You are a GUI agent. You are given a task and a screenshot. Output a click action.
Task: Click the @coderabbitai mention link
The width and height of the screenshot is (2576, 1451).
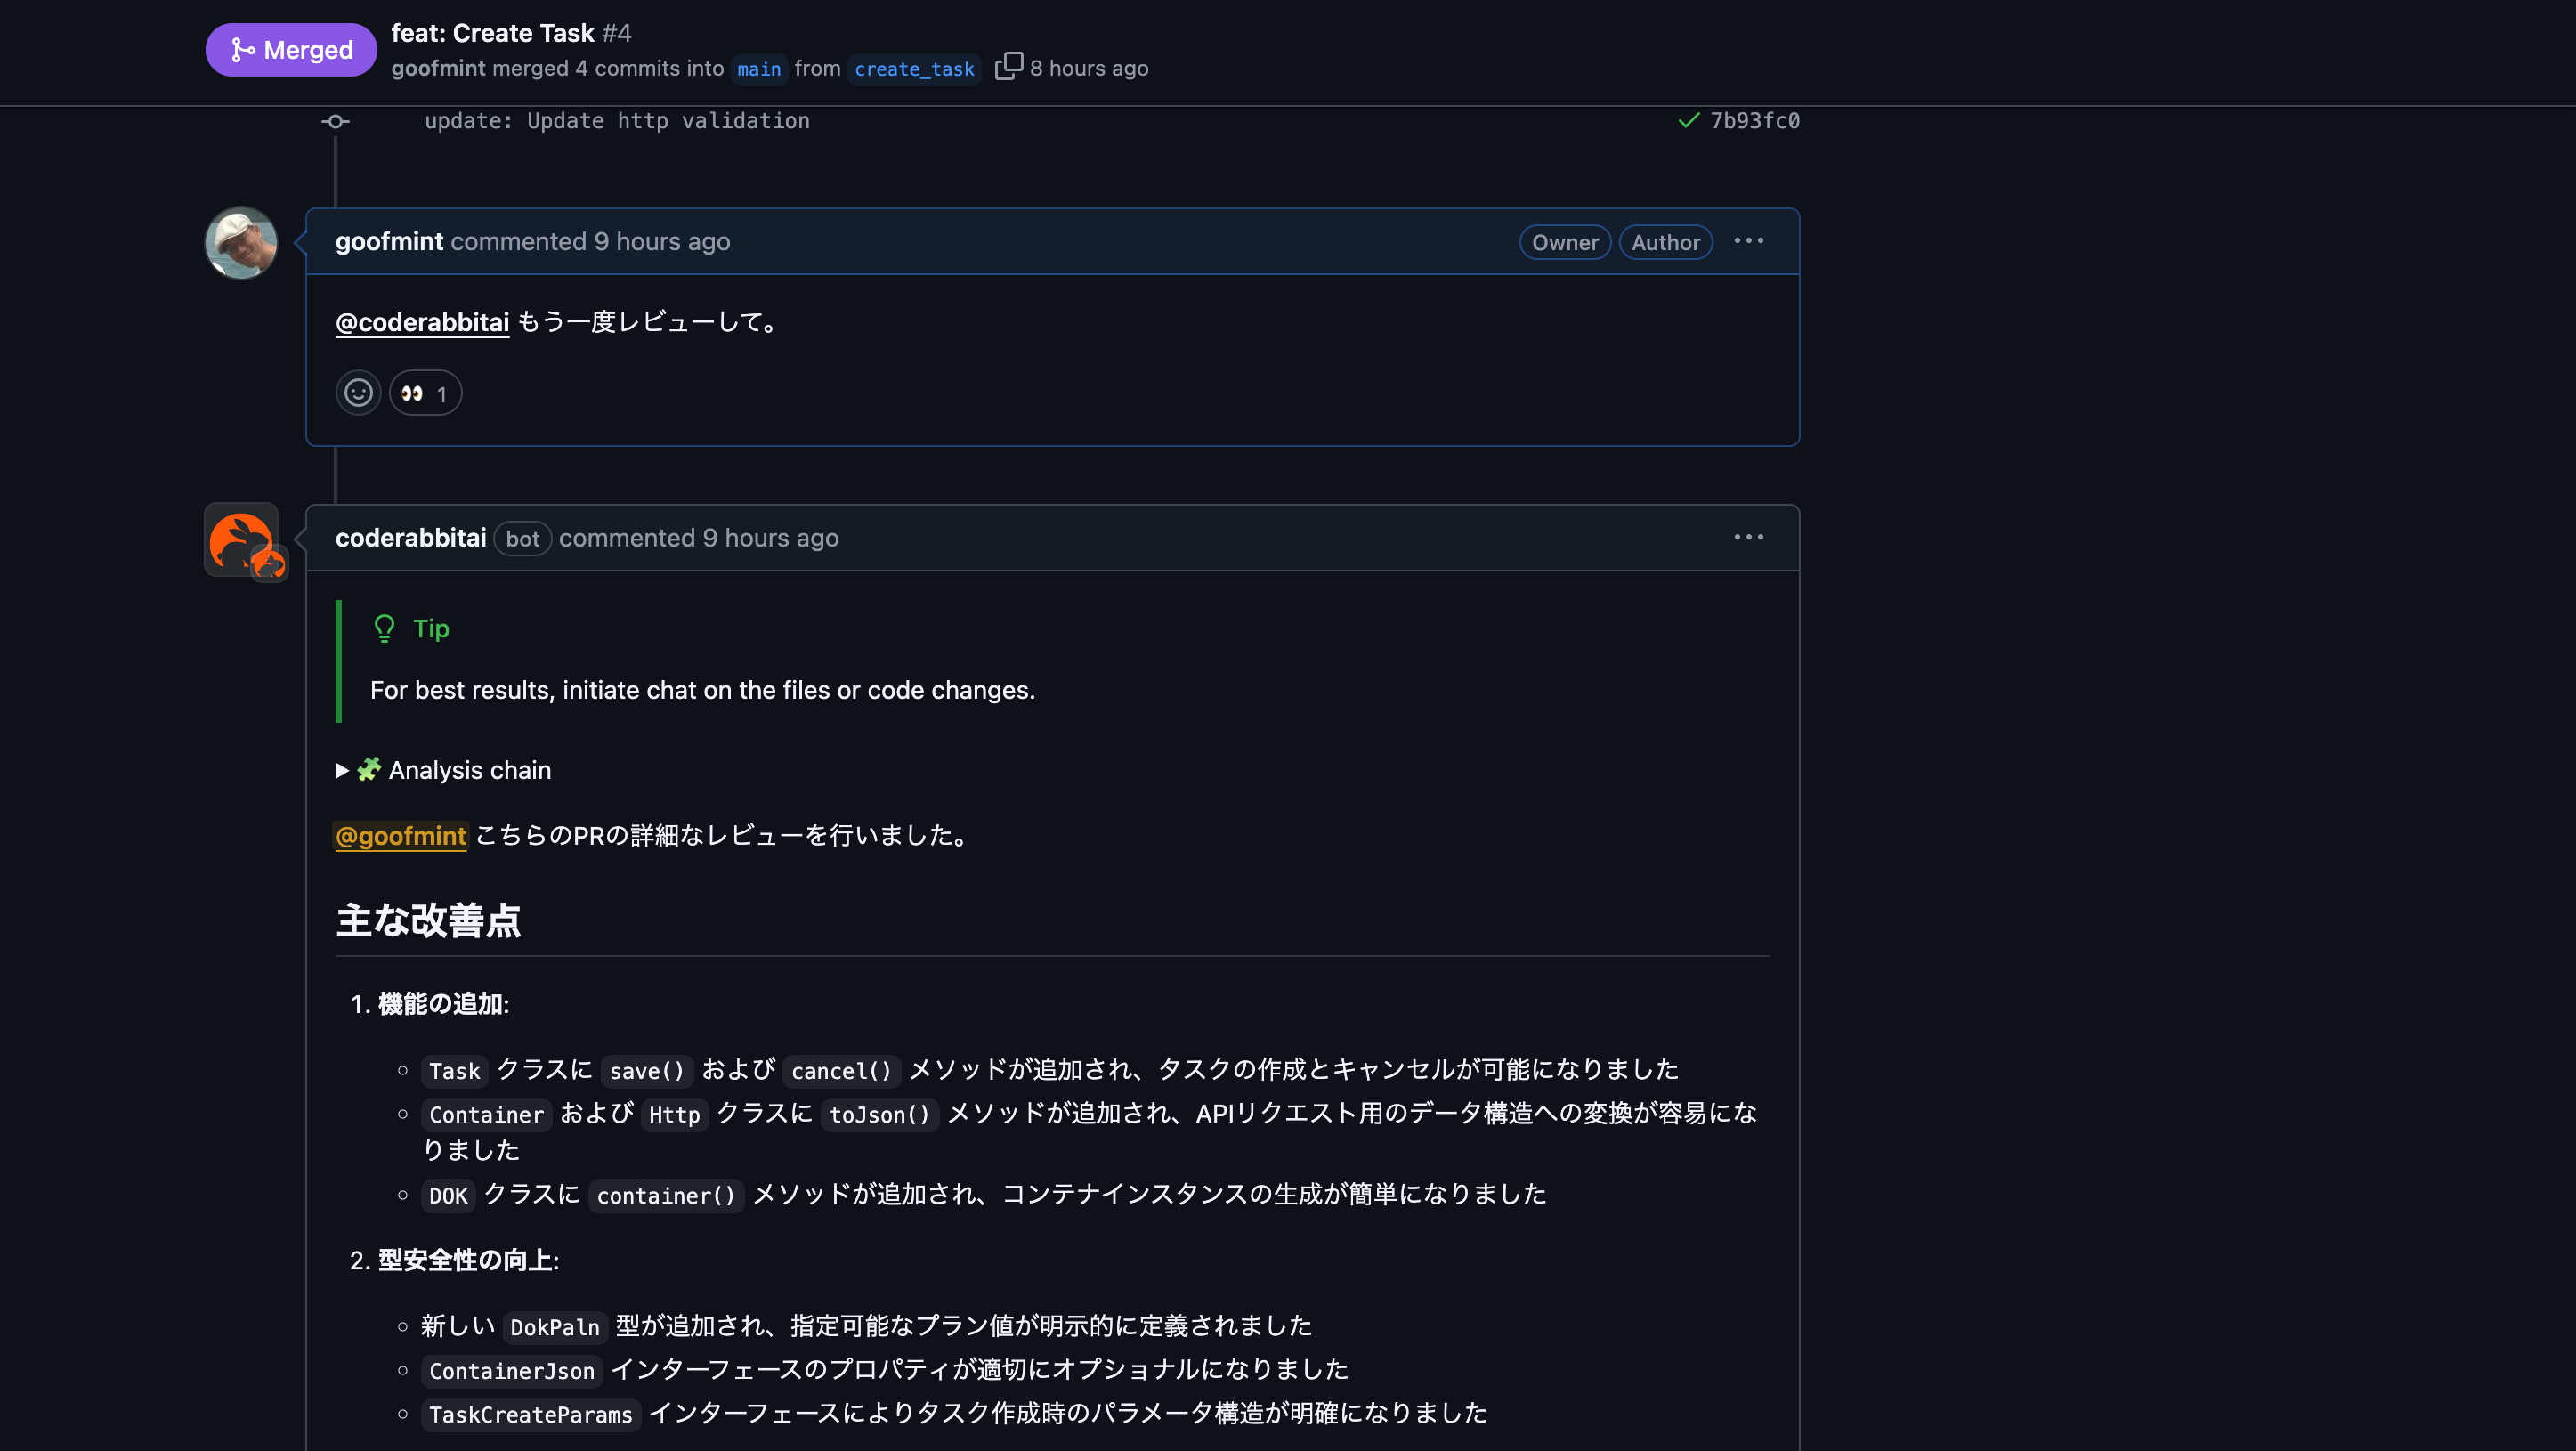pyautogui.click(x=422, y=322)
